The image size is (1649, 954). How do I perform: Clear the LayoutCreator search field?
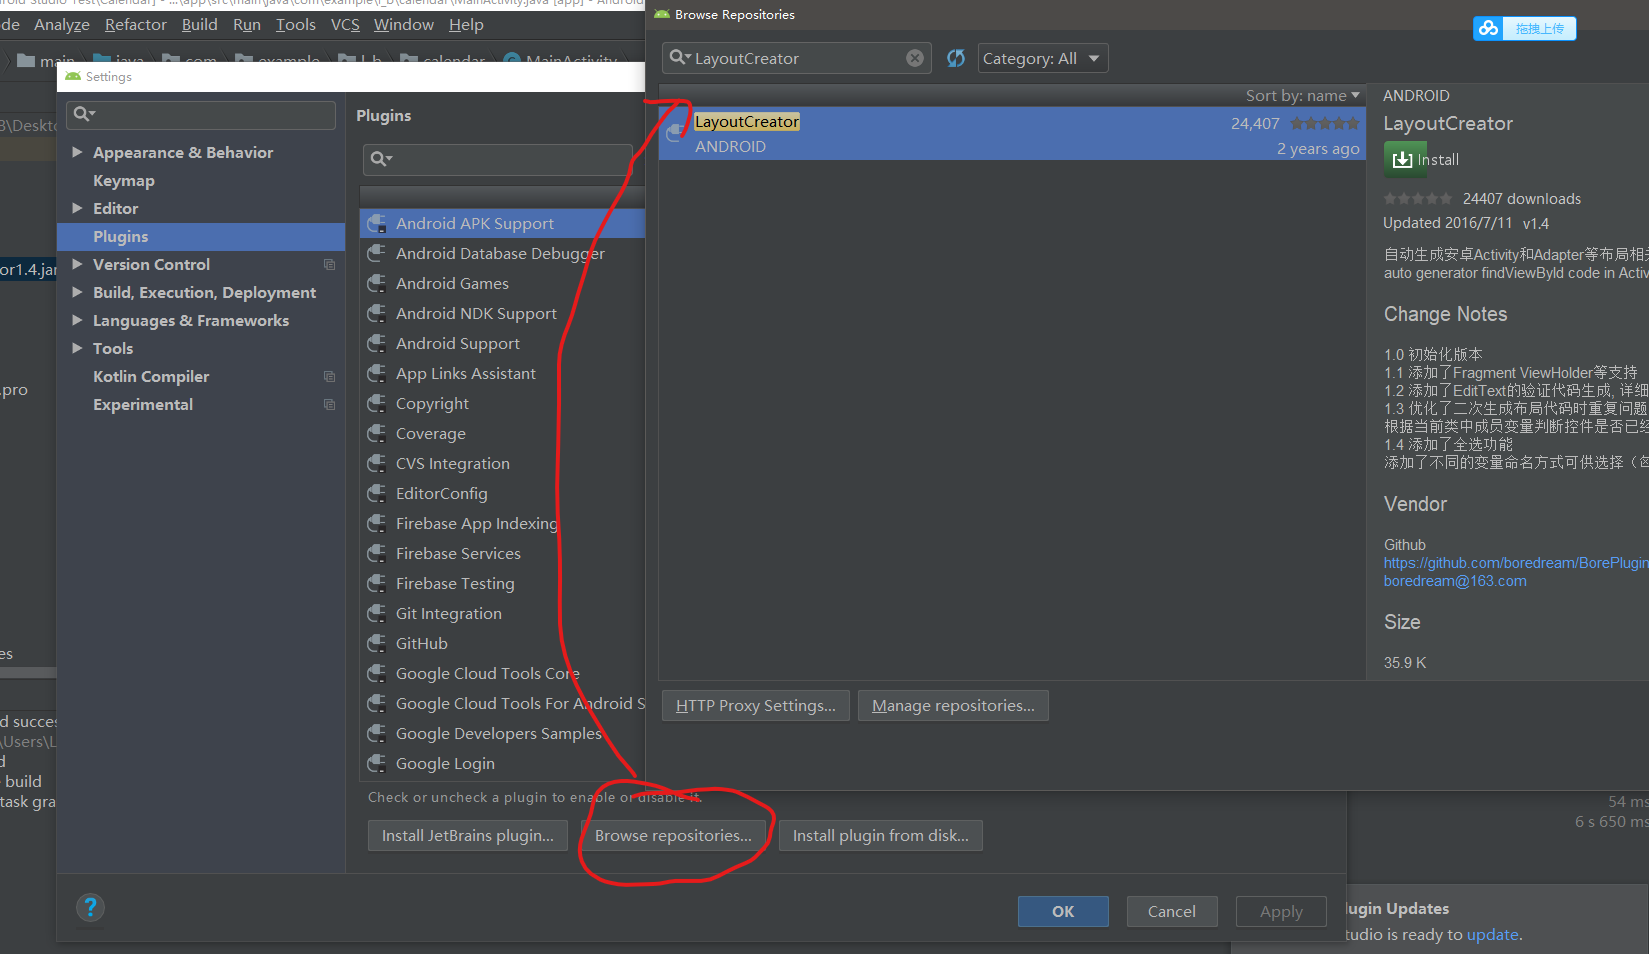pyautogui.click(x=914, y=58)
